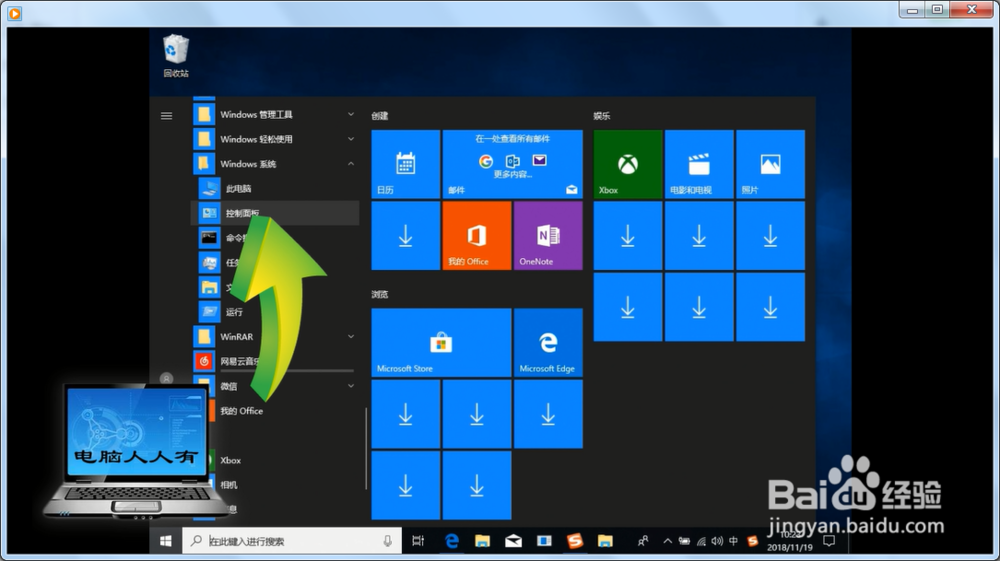The width and height of the screenshot is (1000, 561).
Task: Show hidden tray icons with the up chevron
Action: pyautogui.click(x=667, y=541)
